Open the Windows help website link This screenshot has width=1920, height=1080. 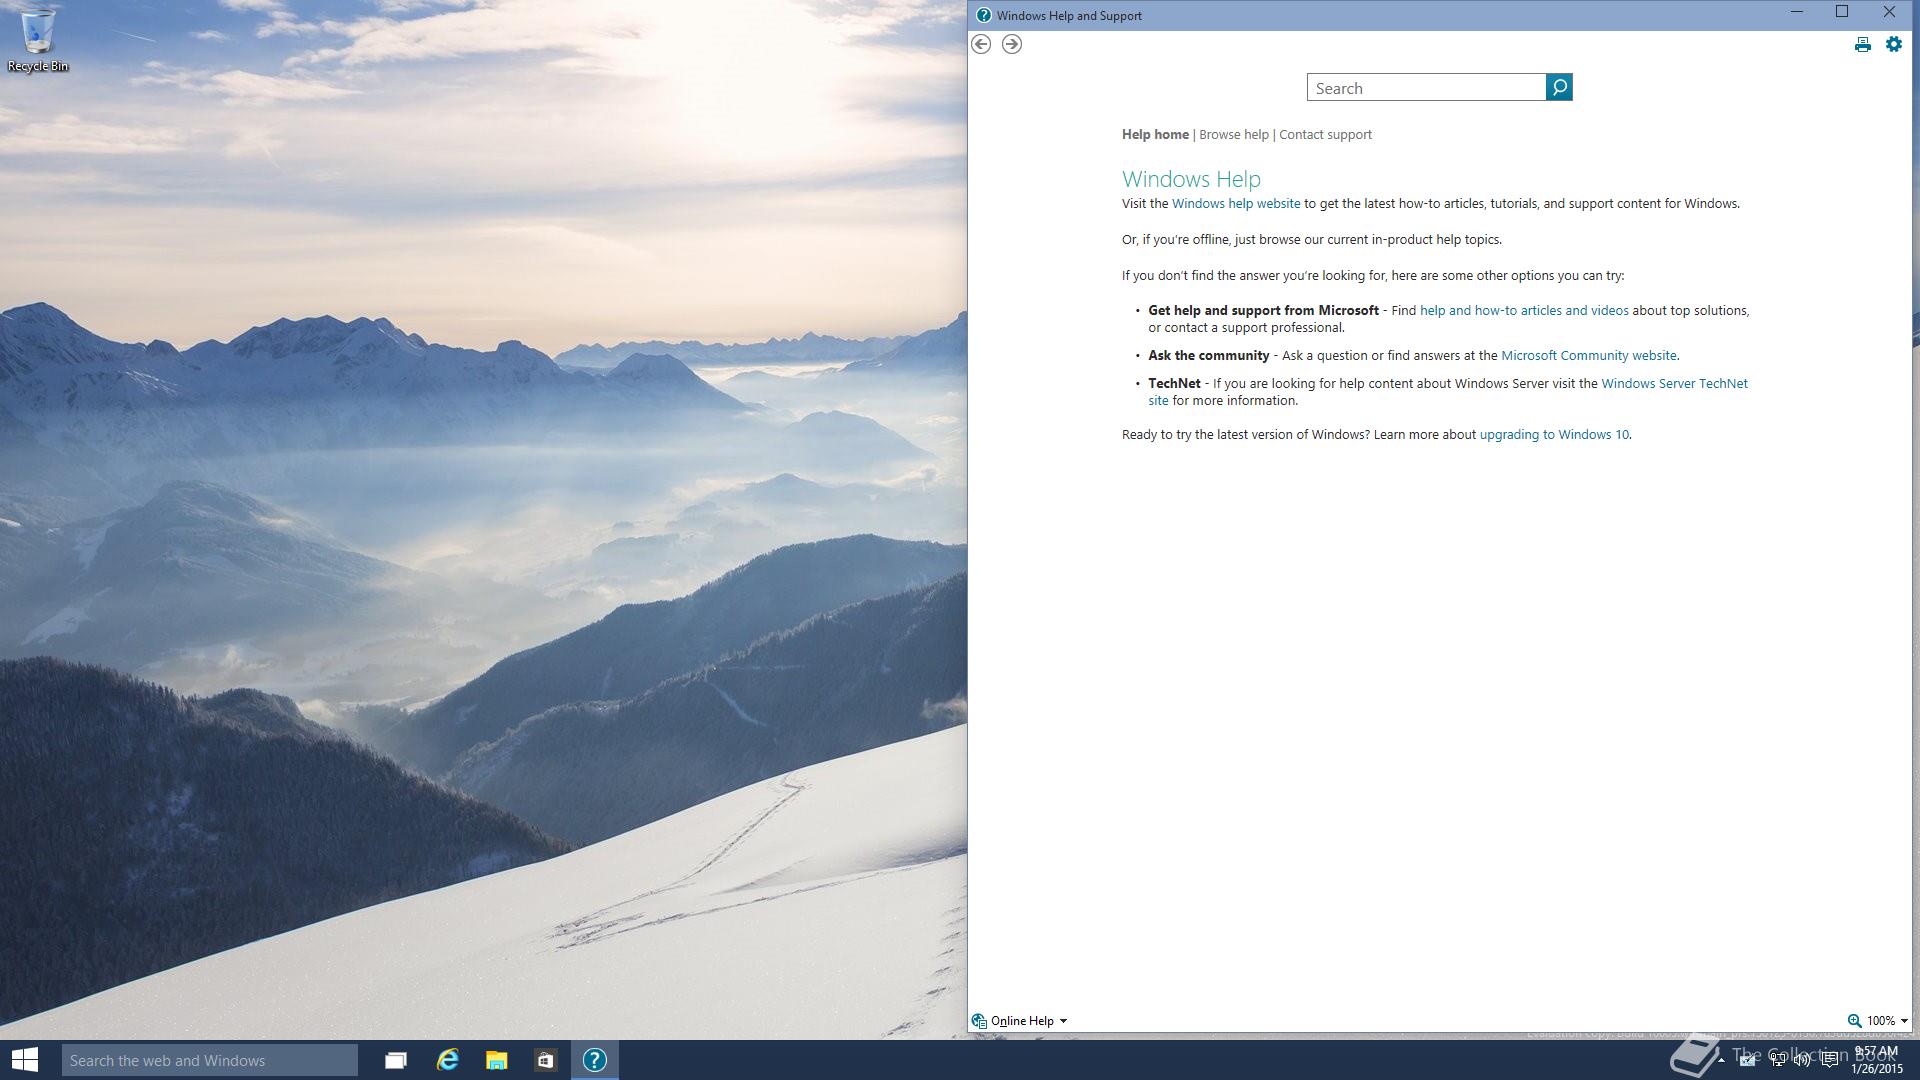coord(1236,204)
